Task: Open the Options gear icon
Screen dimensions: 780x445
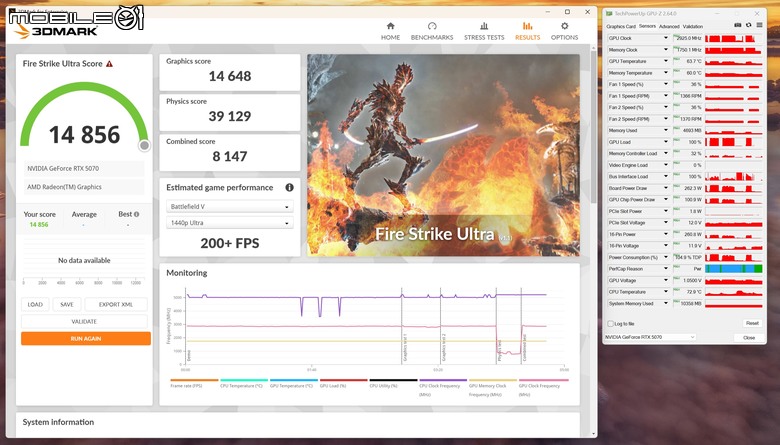Action: pos(564,26)
